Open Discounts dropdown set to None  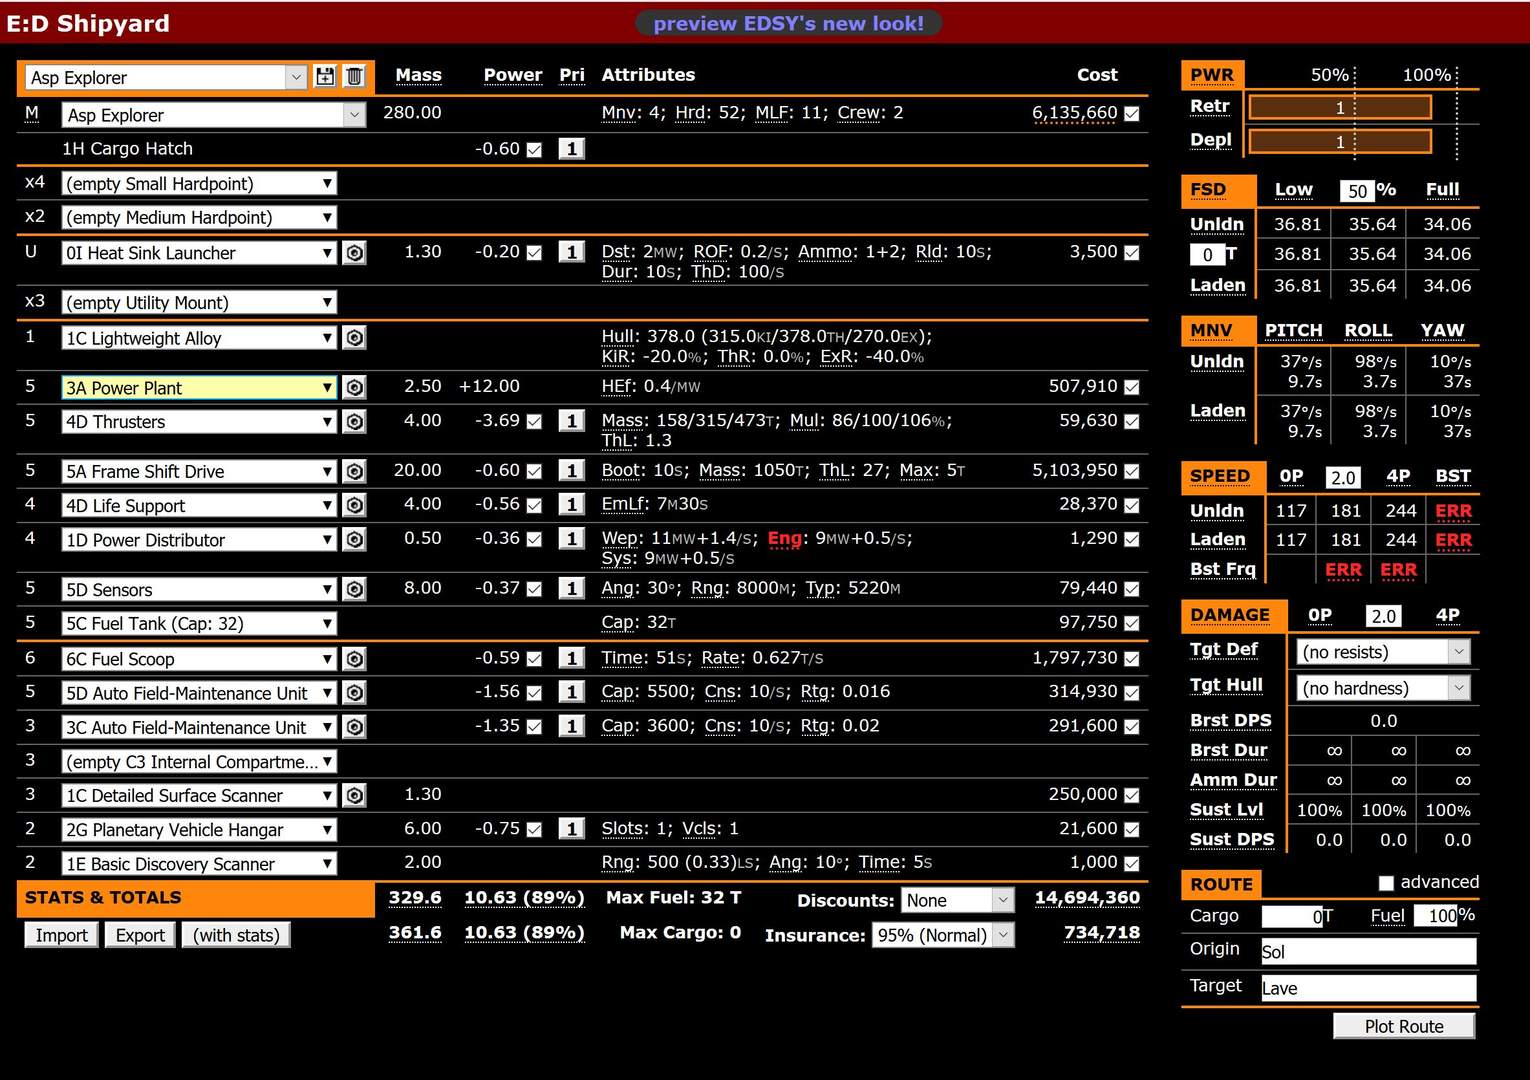tap(957, 900)
